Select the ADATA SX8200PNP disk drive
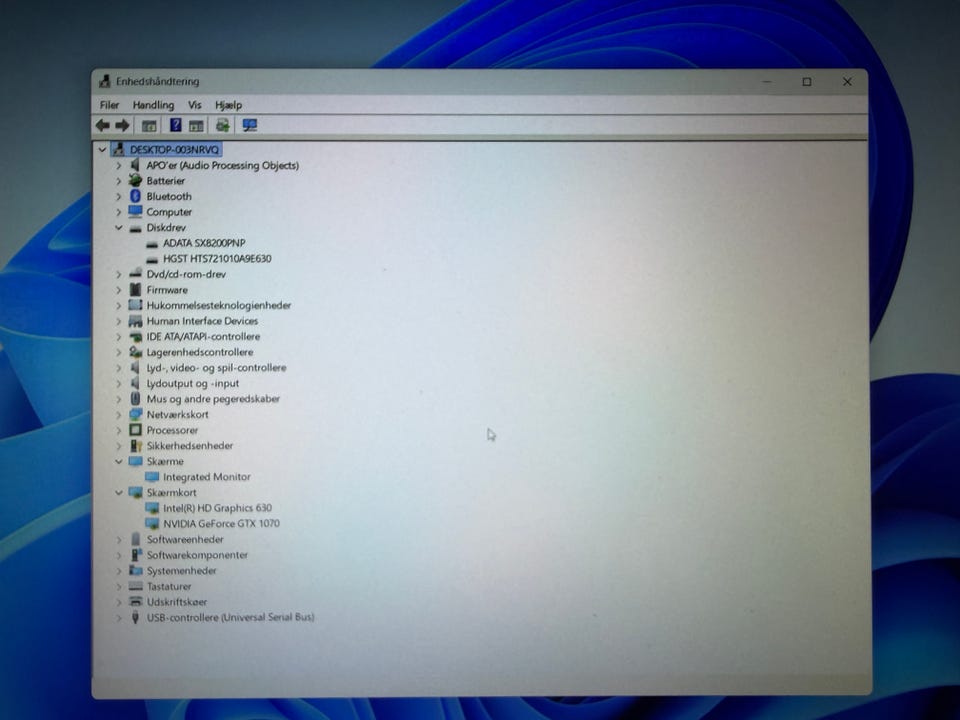The height and width of the screenshot is (720, 960). [x=204, y=243]
